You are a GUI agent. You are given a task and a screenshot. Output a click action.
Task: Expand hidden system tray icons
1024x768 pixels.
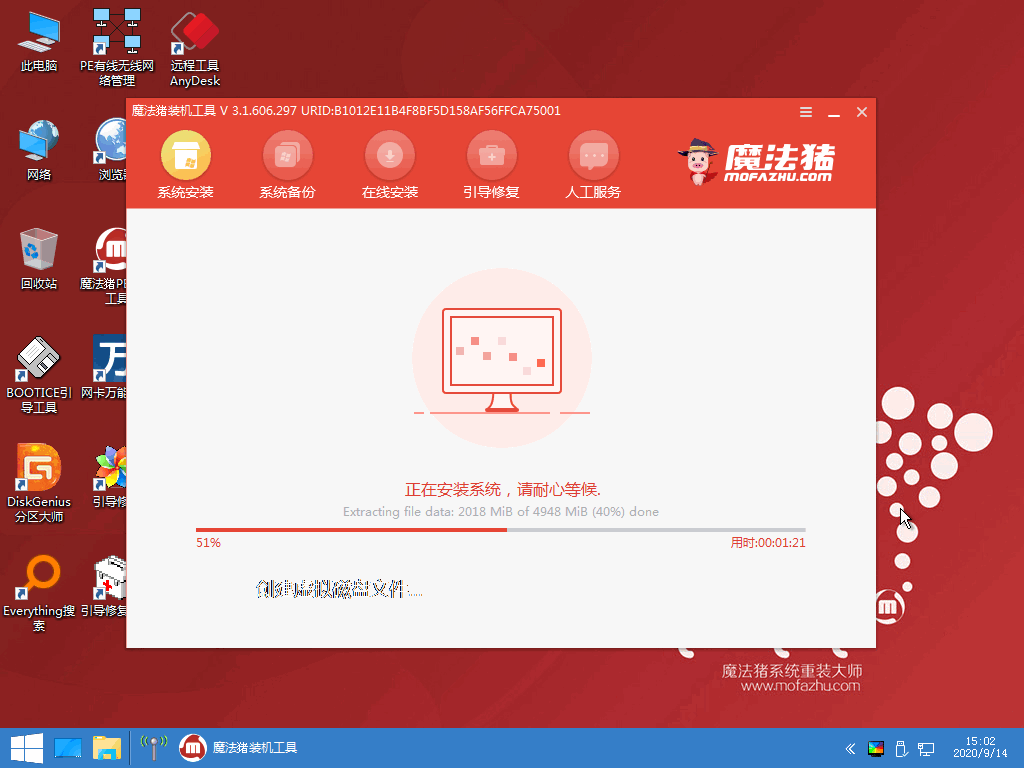(850, 748)
